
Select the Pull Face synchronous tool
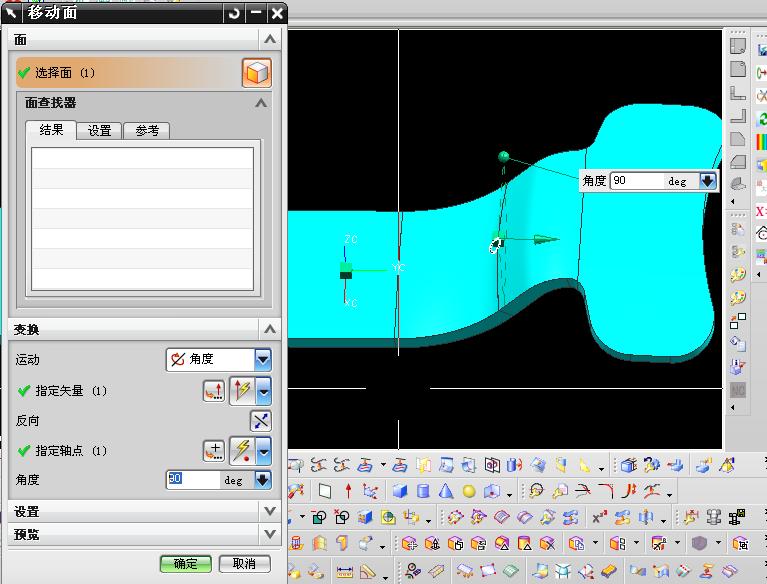(432, 543)
